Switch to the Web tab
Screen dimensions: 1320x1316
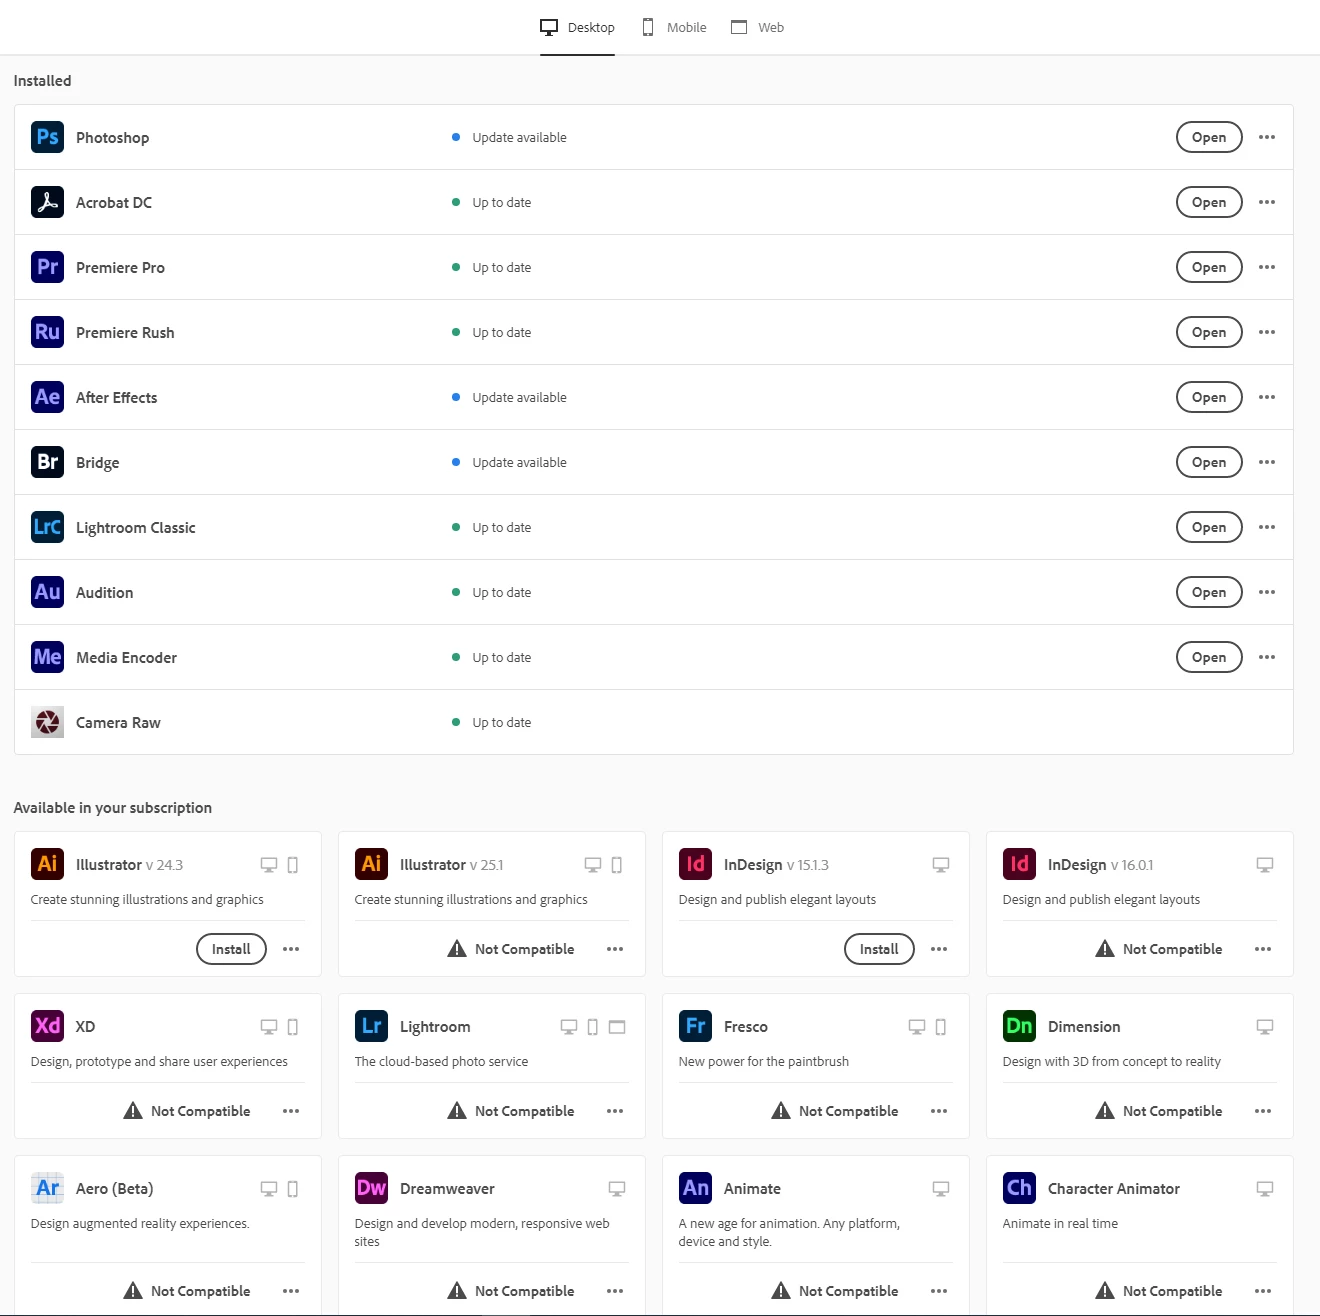coord(757,28)
